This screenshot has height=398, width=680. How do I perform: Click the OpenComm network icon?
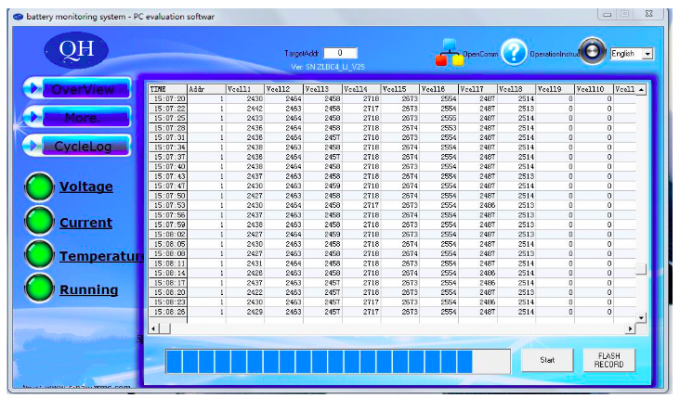(x=450, y=53)
